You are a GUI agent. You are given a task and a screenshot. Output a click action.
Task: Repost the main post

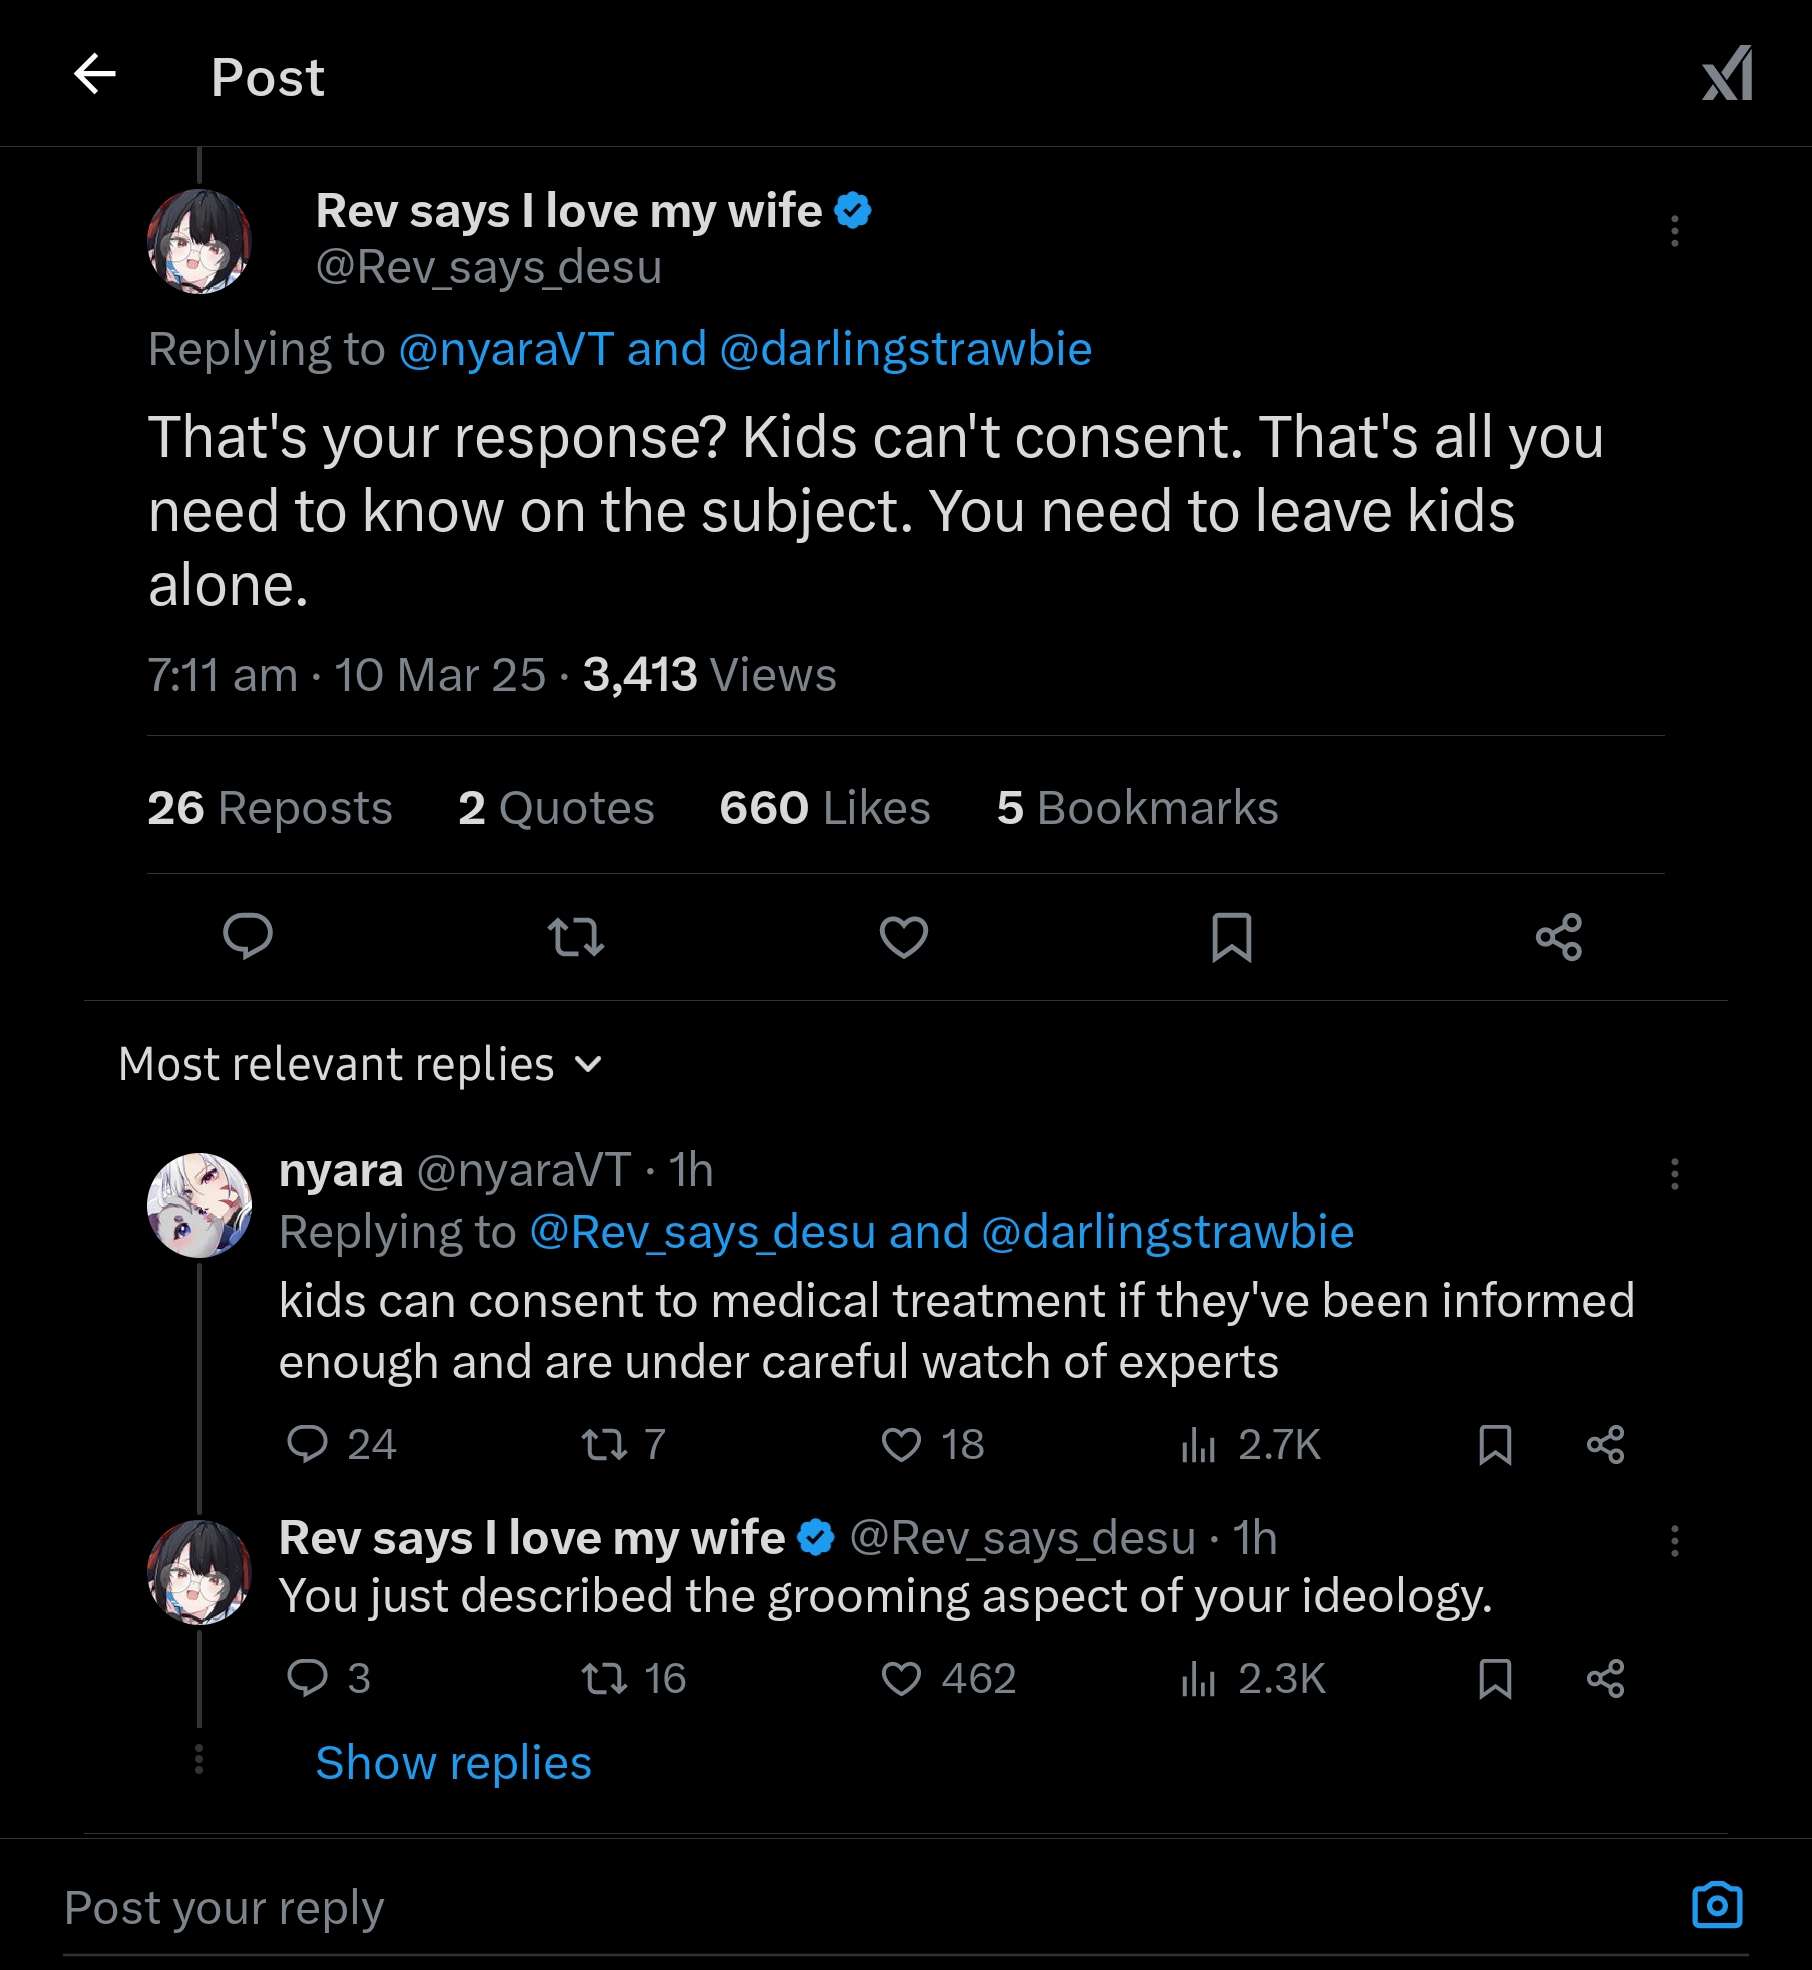(x=576, y=937)
